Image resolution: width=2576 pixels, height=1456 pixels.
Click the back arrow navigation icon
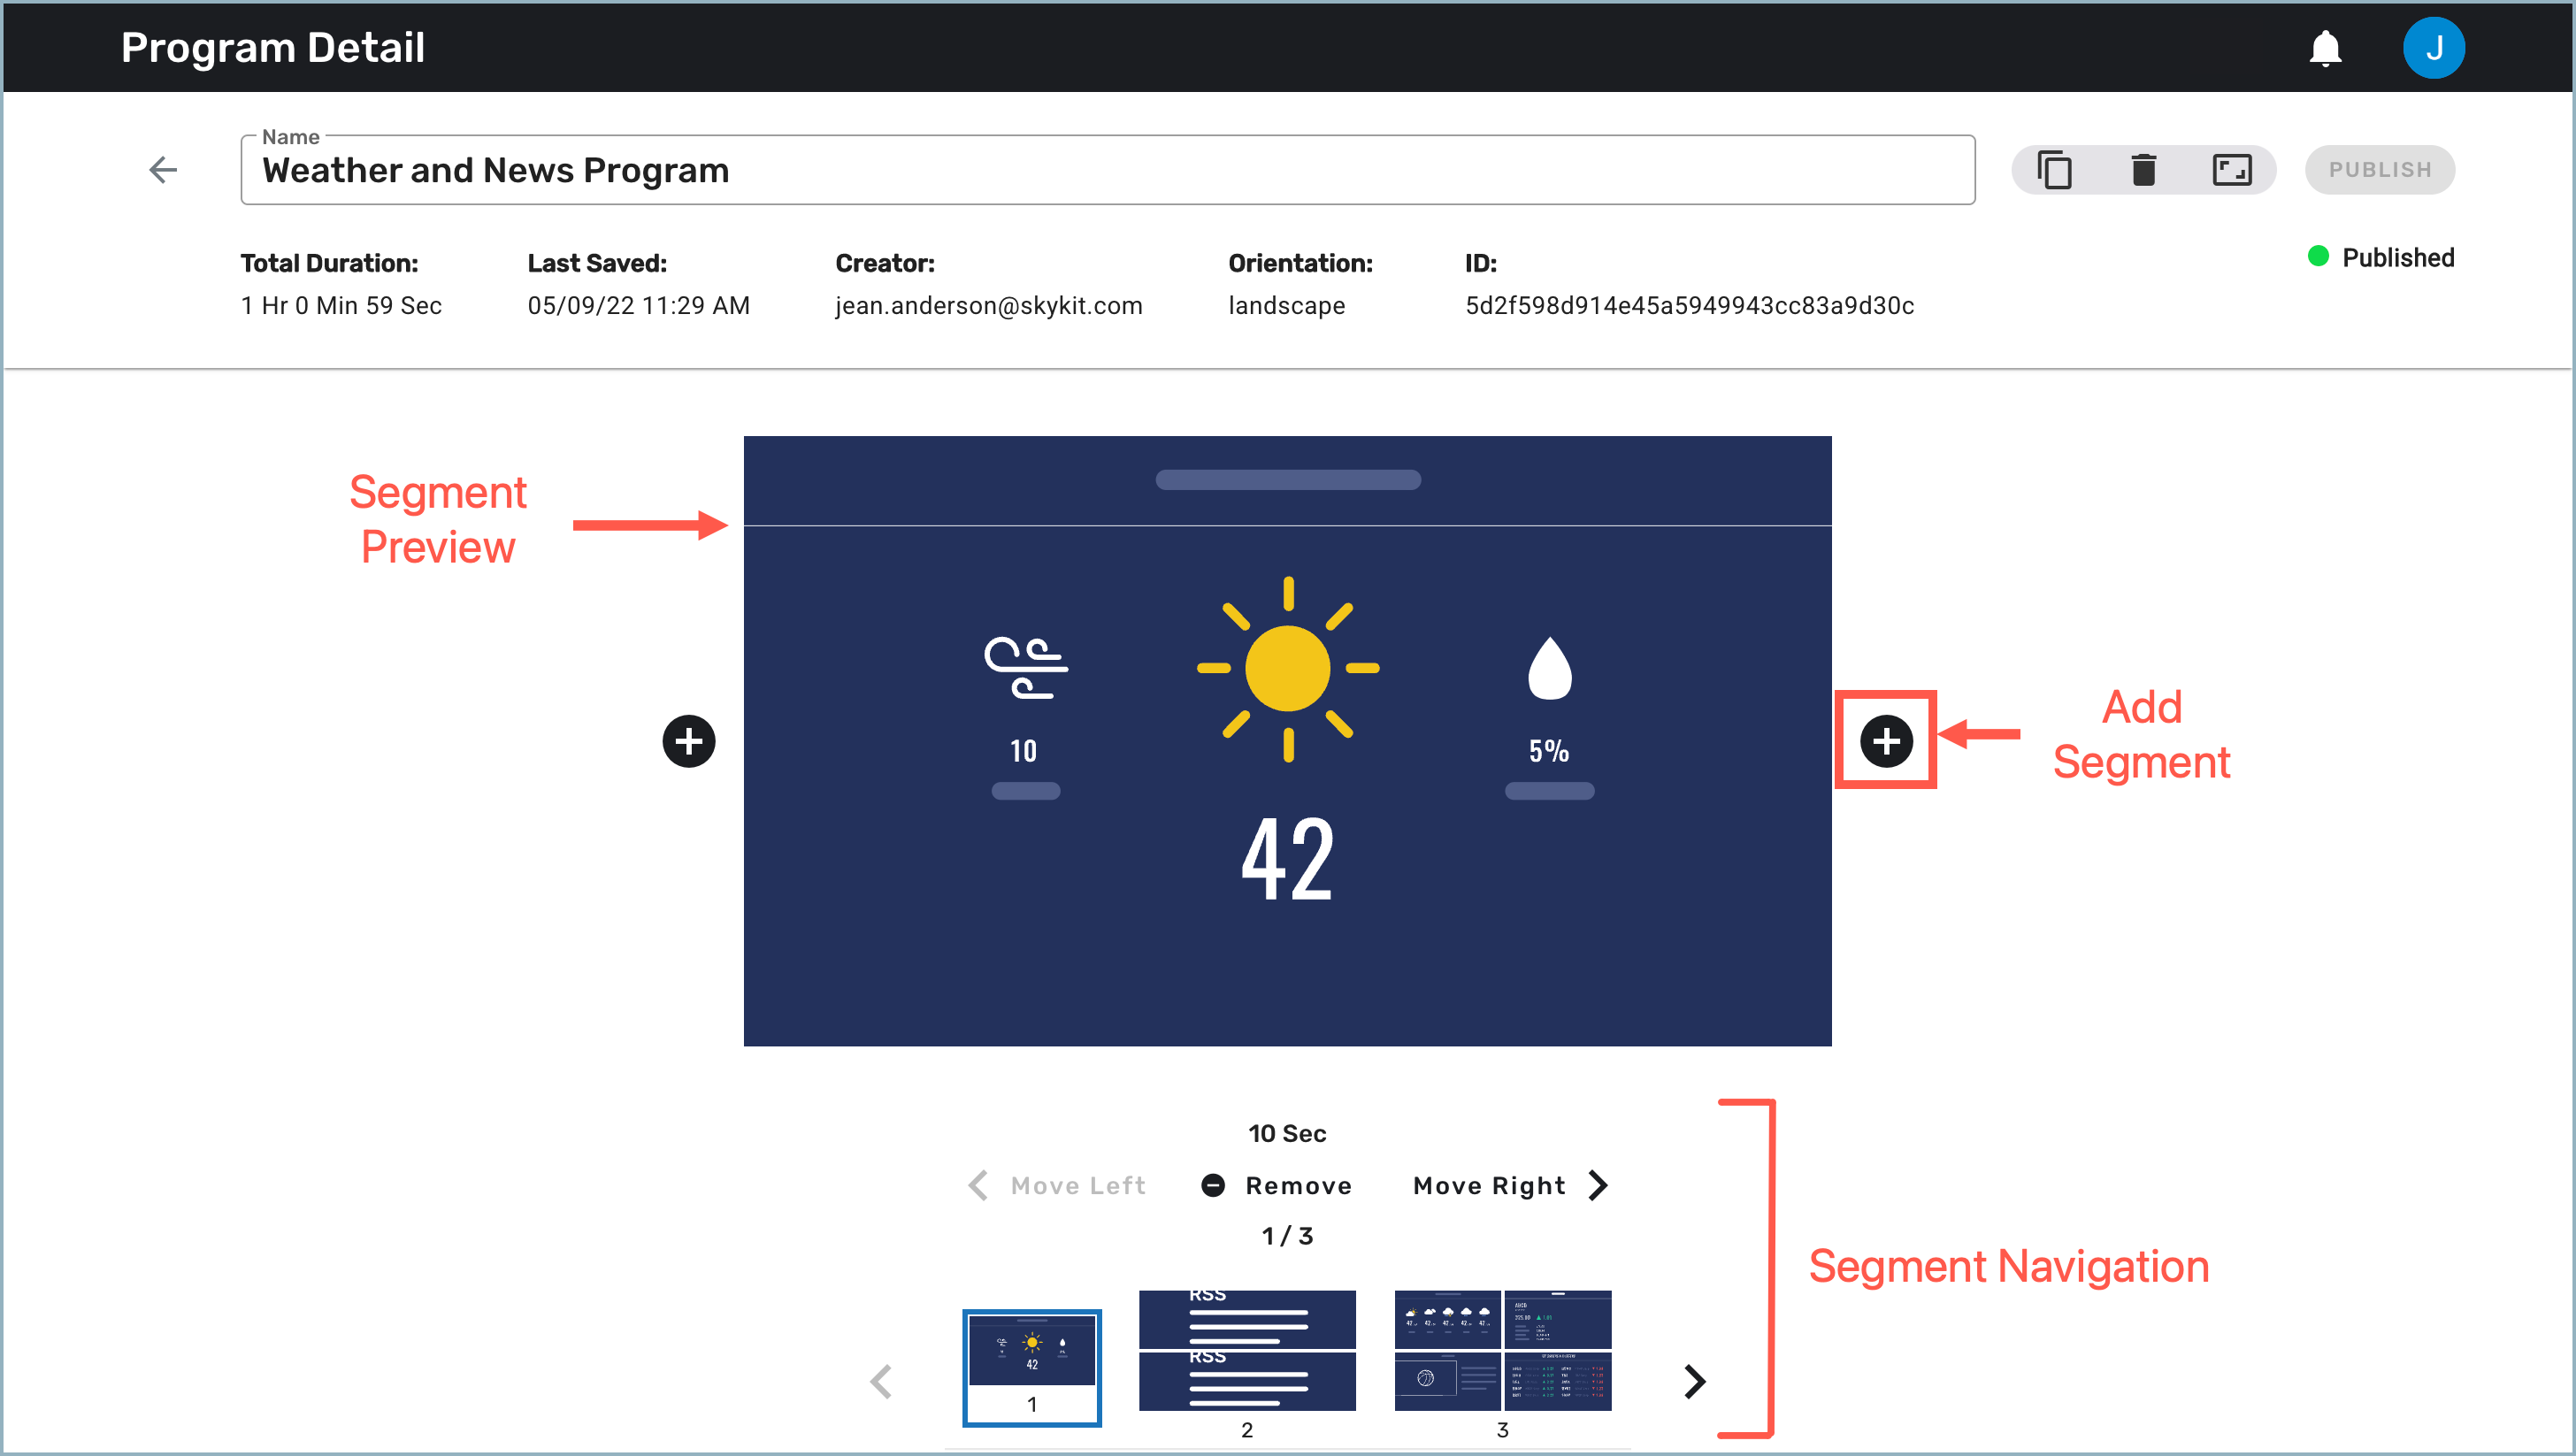pos(163,170)
